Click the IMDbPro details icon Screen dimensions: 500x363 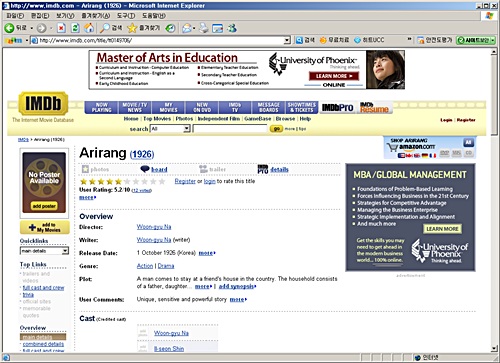[263, 169]
